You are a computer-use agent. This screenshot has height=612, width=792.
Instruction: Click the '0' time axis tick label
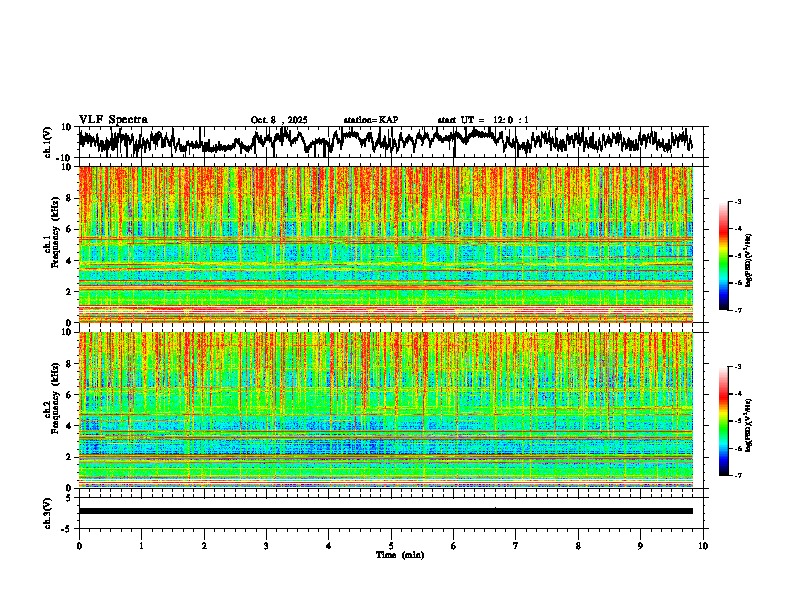coord(79,546)
